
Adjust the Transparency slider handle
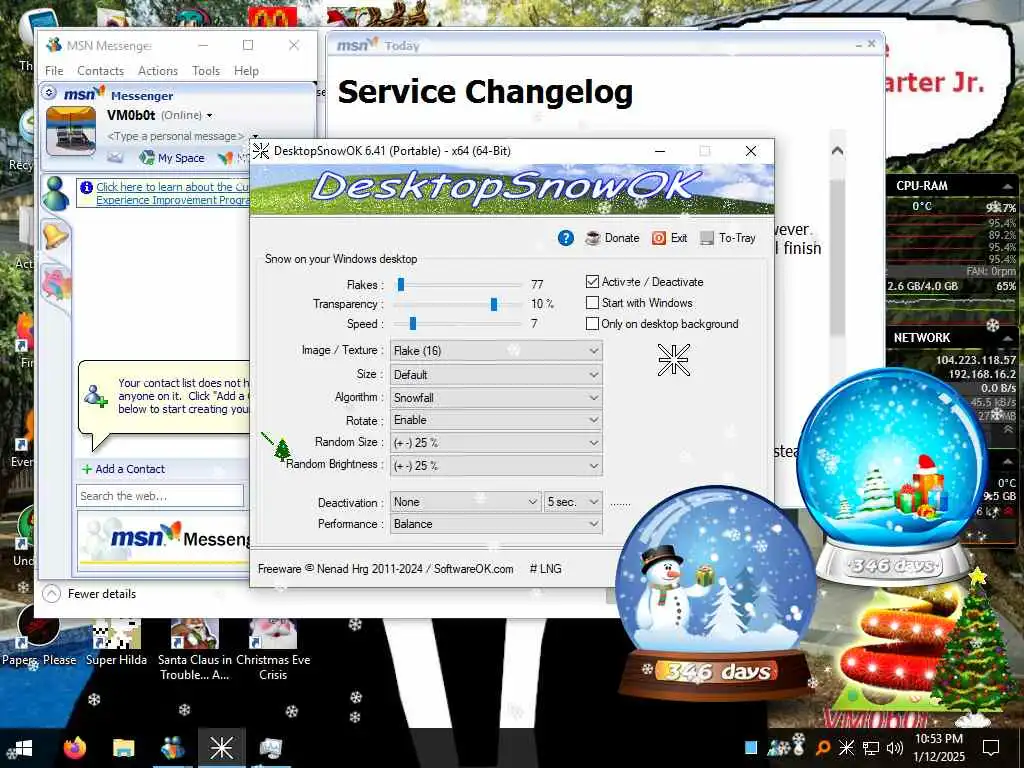pyautogui.click(x=494, y=304)
